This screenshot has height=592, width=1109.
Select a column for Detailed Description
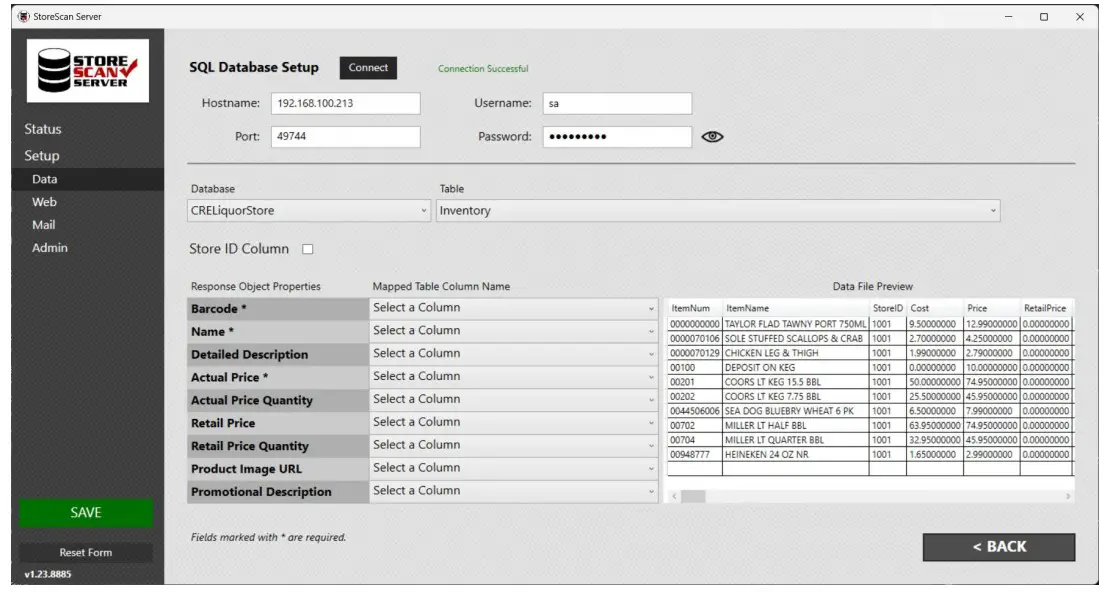point(513,354)
